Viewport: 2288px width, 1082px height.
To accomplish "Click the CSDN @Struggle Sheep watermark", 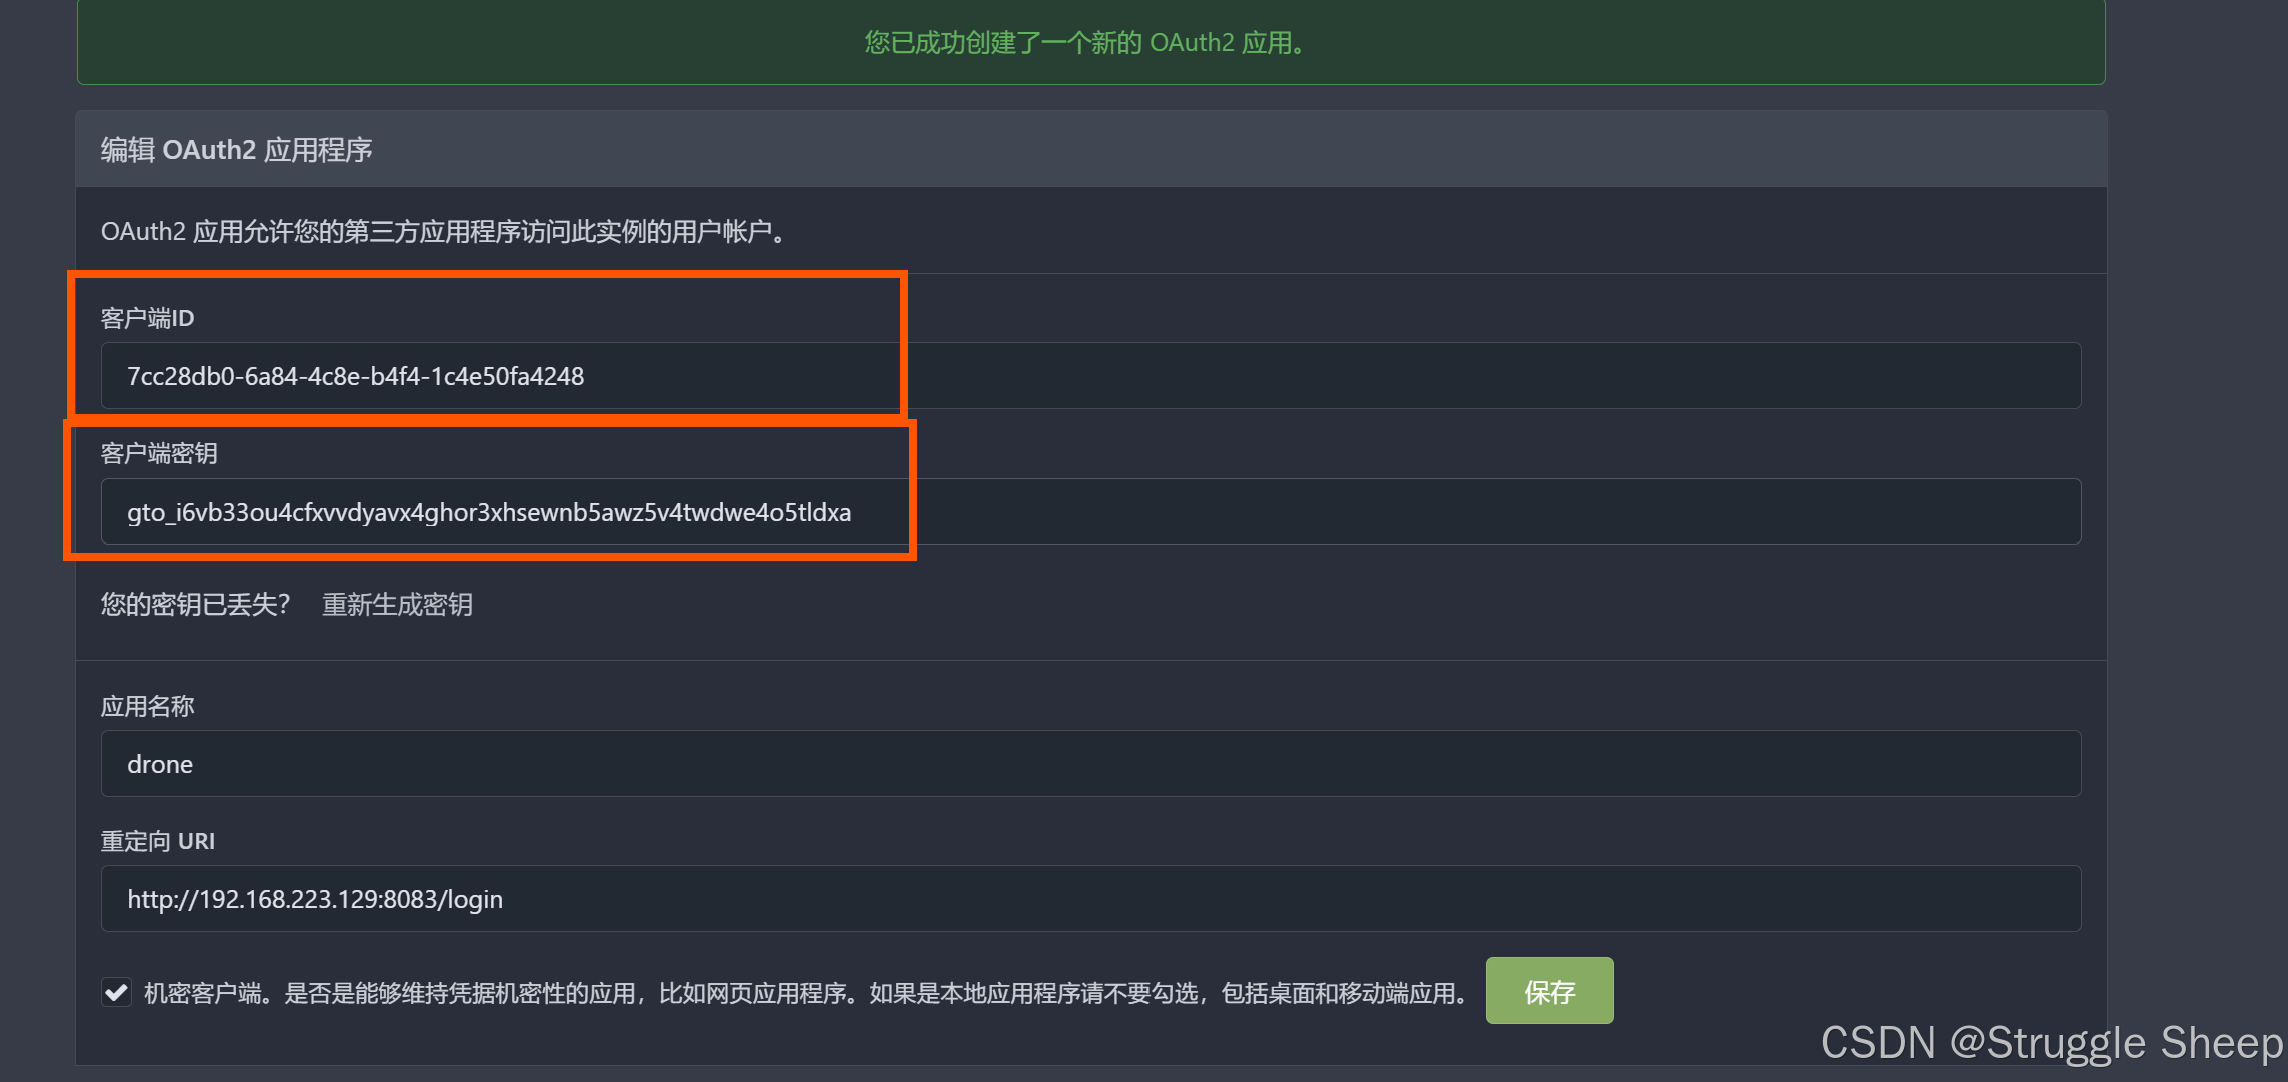I will pyautogui.click(x=2050, y=1043).
